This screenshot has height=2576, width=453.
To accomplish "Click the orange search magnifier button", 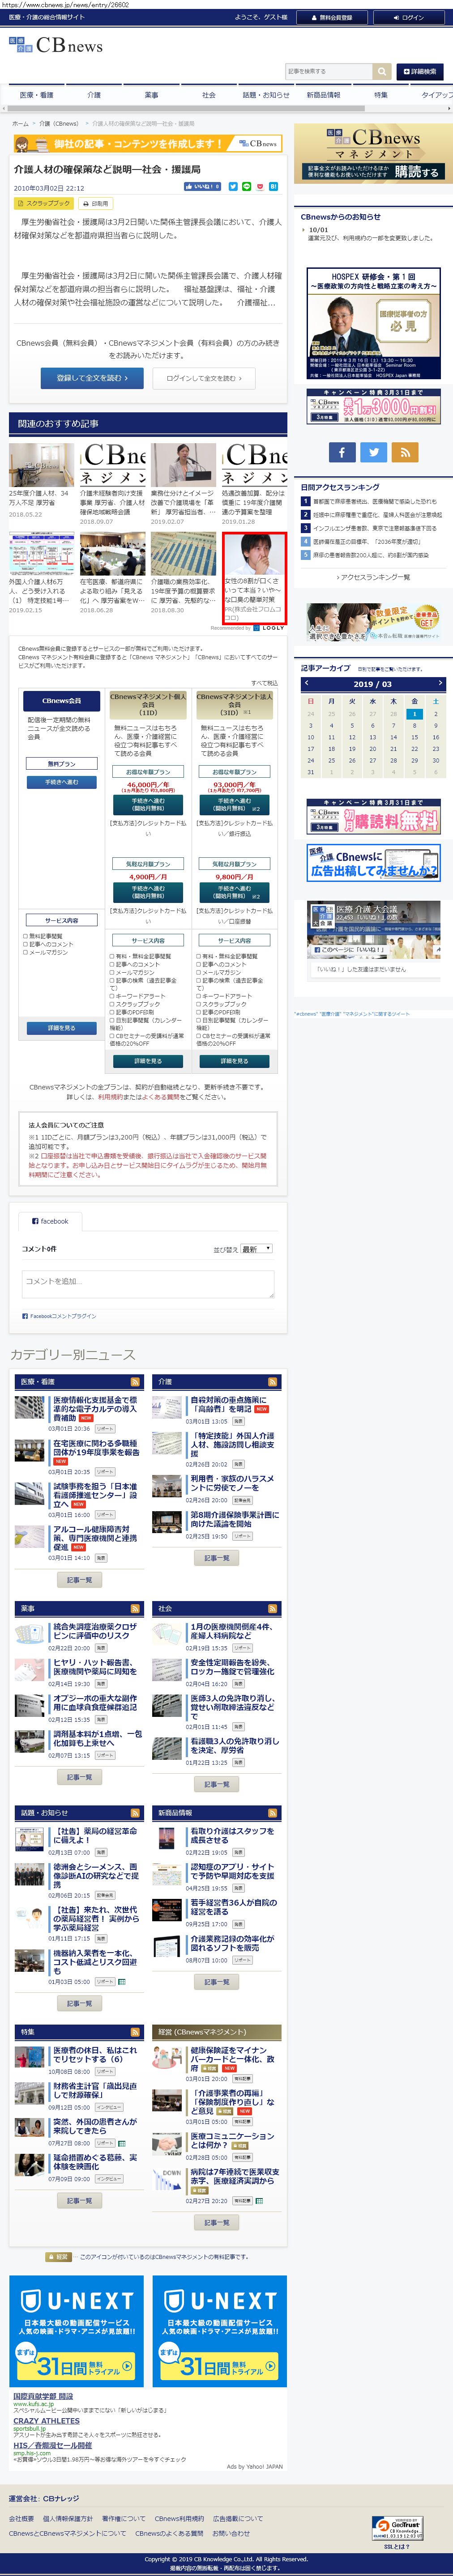I will [382, 71].
